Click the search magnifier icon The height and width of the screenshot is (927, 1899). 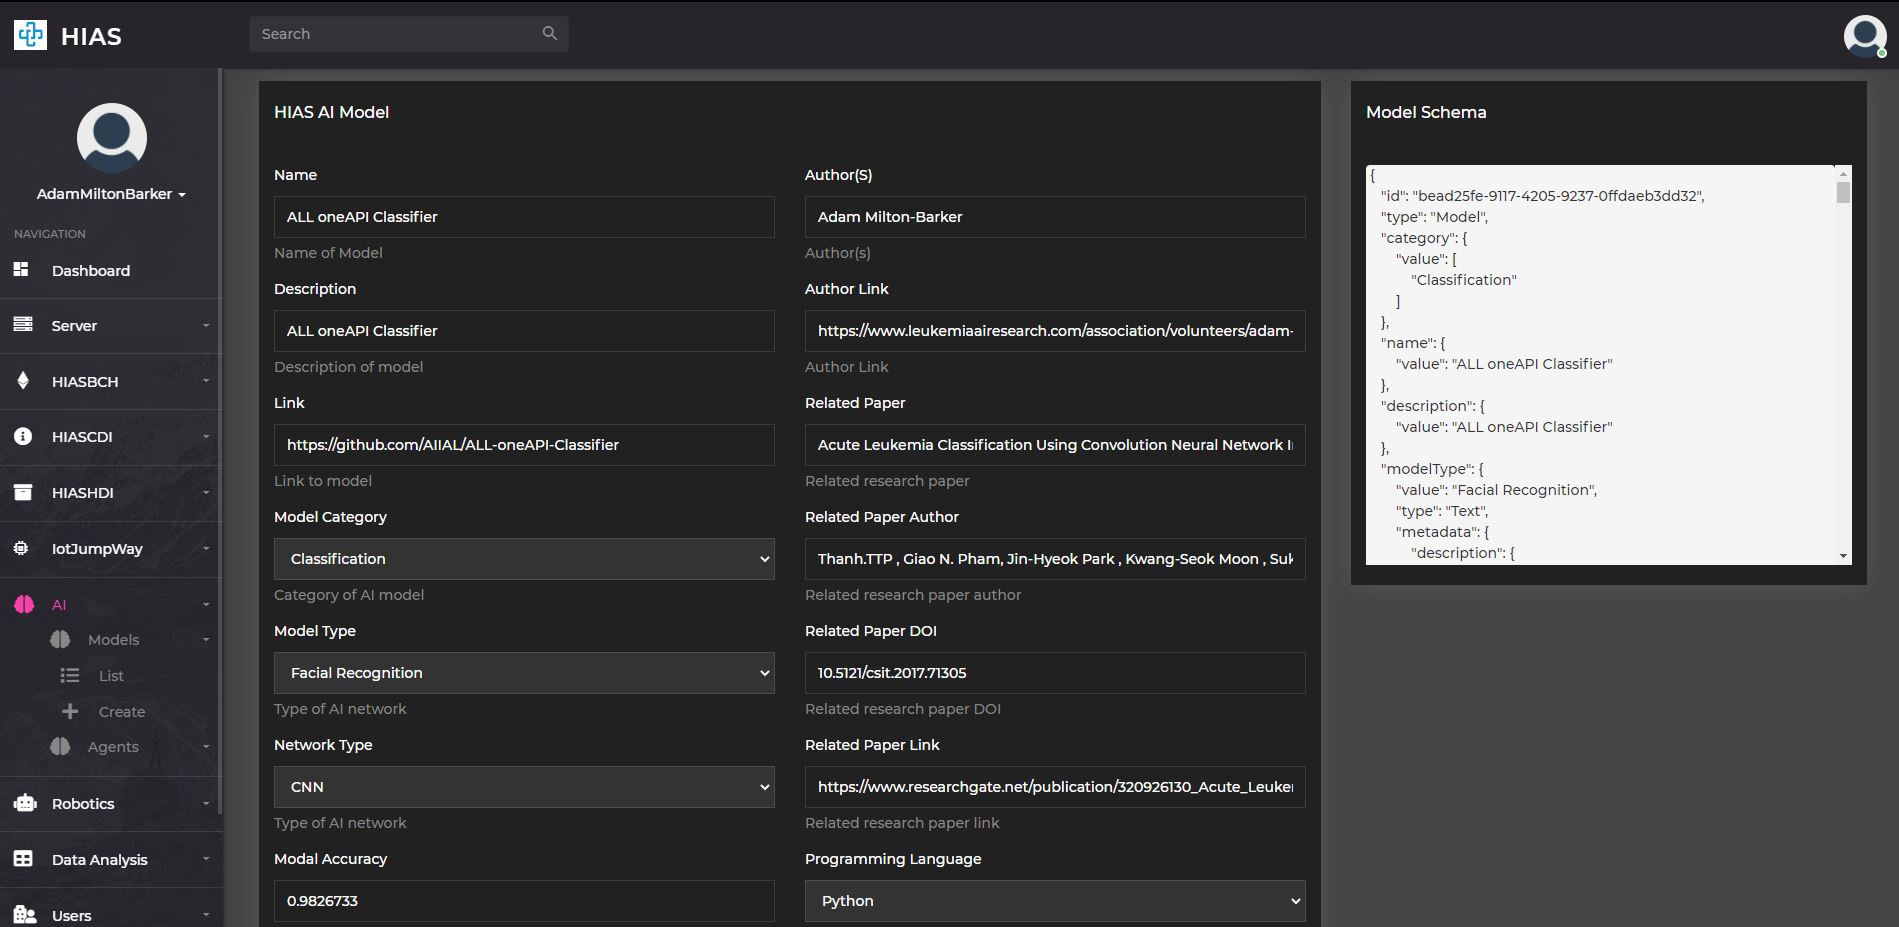[x=550, y=33]
